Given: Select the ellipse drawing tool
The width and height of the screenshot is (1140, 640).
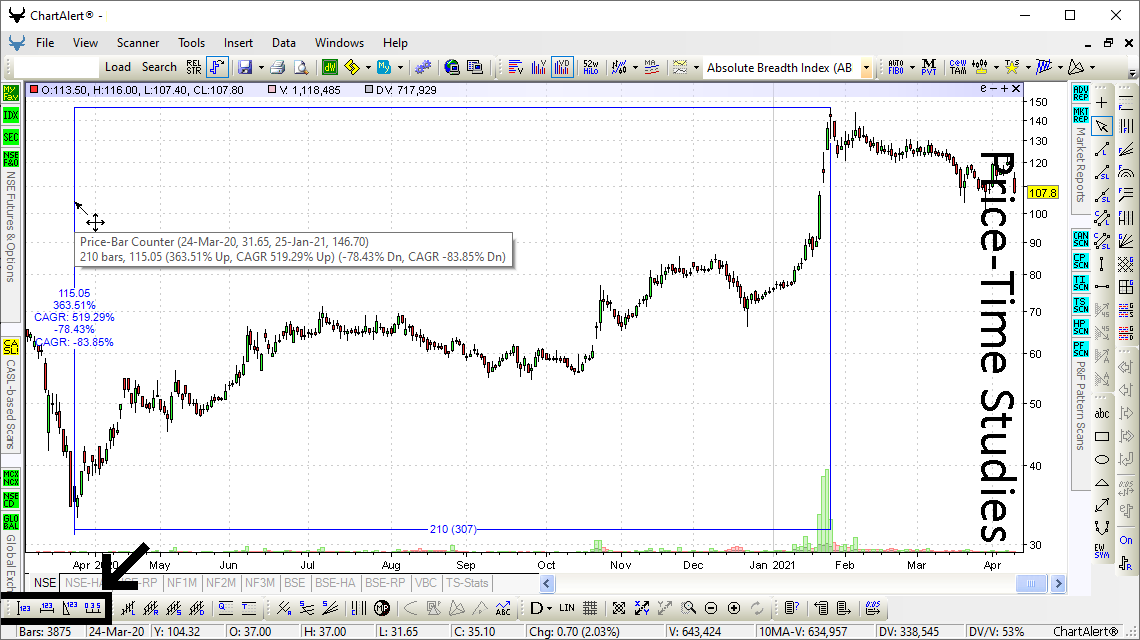Looking at the screenshot, I should tap(1102, 459).
